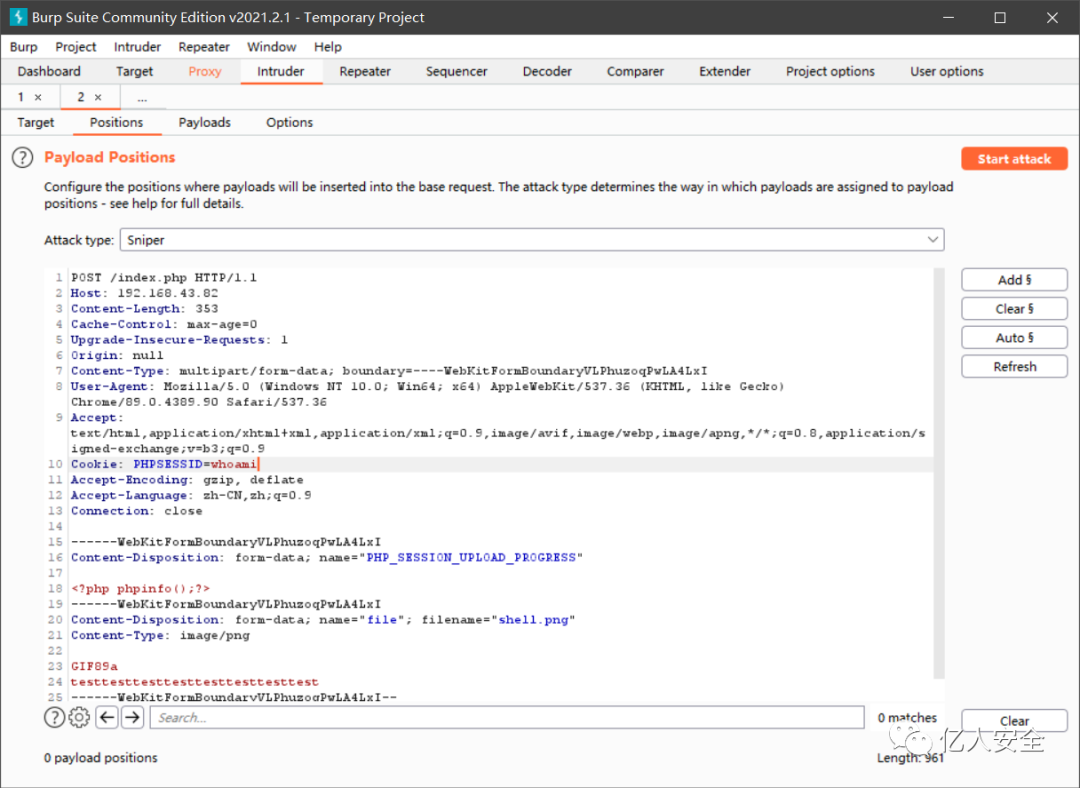
Task: Click the shell.png filename value
Action: (x=533, y=620)
